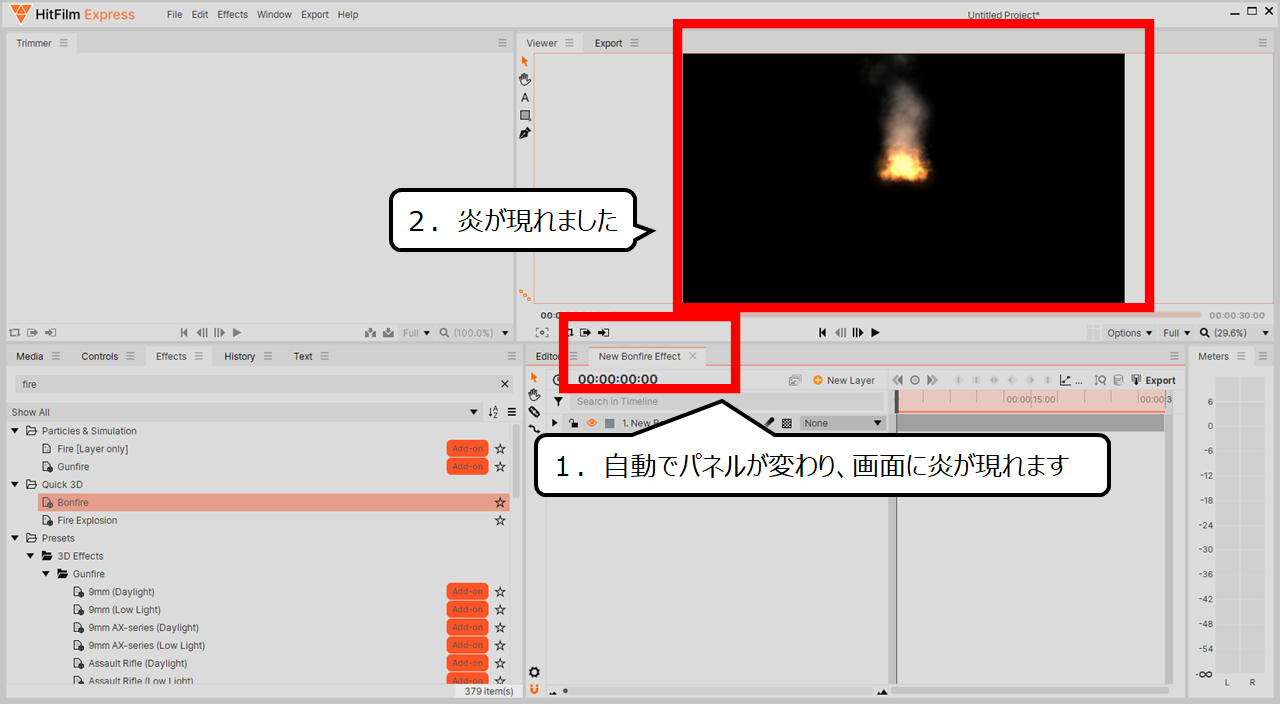Click the timeline Export button
This screenshot has width=1280, height=704.
pyautogui.click(x=1153, y=380)
